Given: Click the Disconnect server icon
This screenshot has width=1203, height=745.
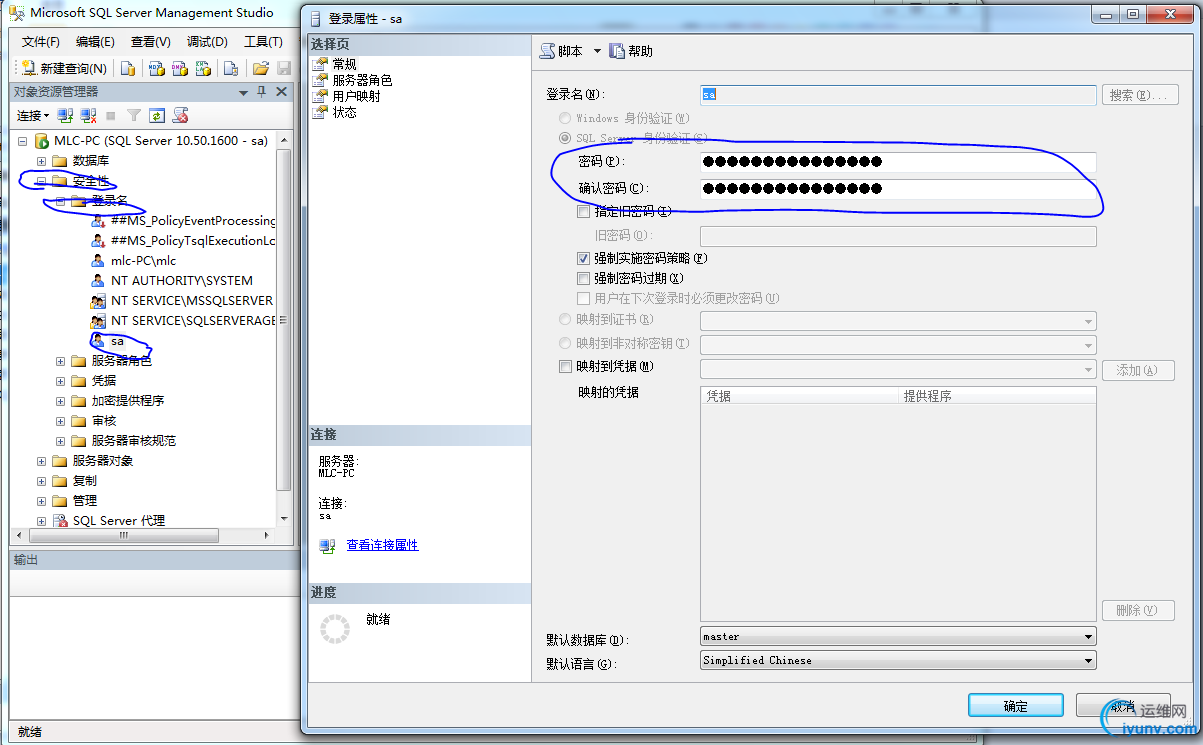Looking at the screenshot, I should (89, 116).
